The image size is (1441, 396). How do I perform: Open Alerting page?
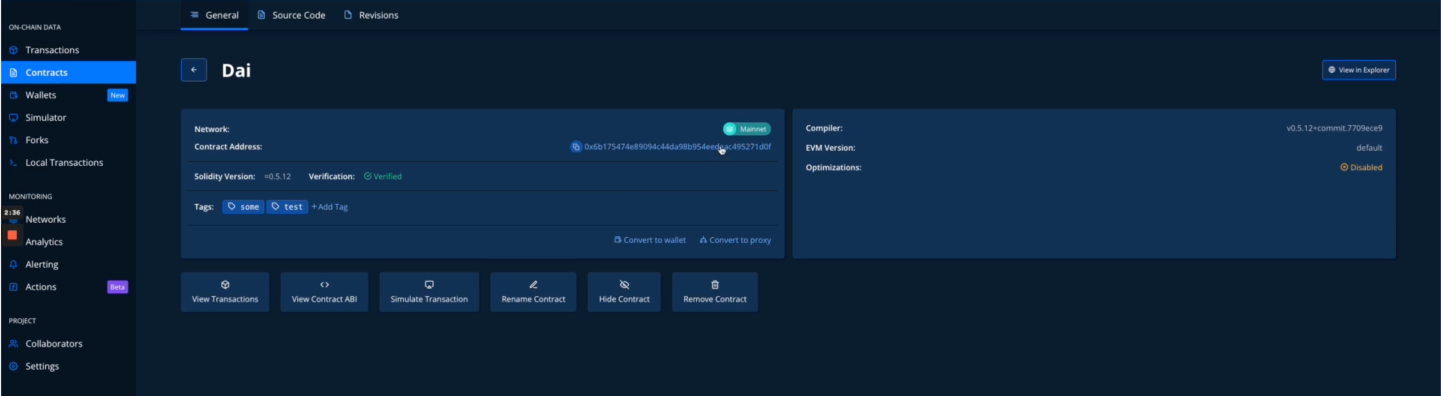coord(42,265)
